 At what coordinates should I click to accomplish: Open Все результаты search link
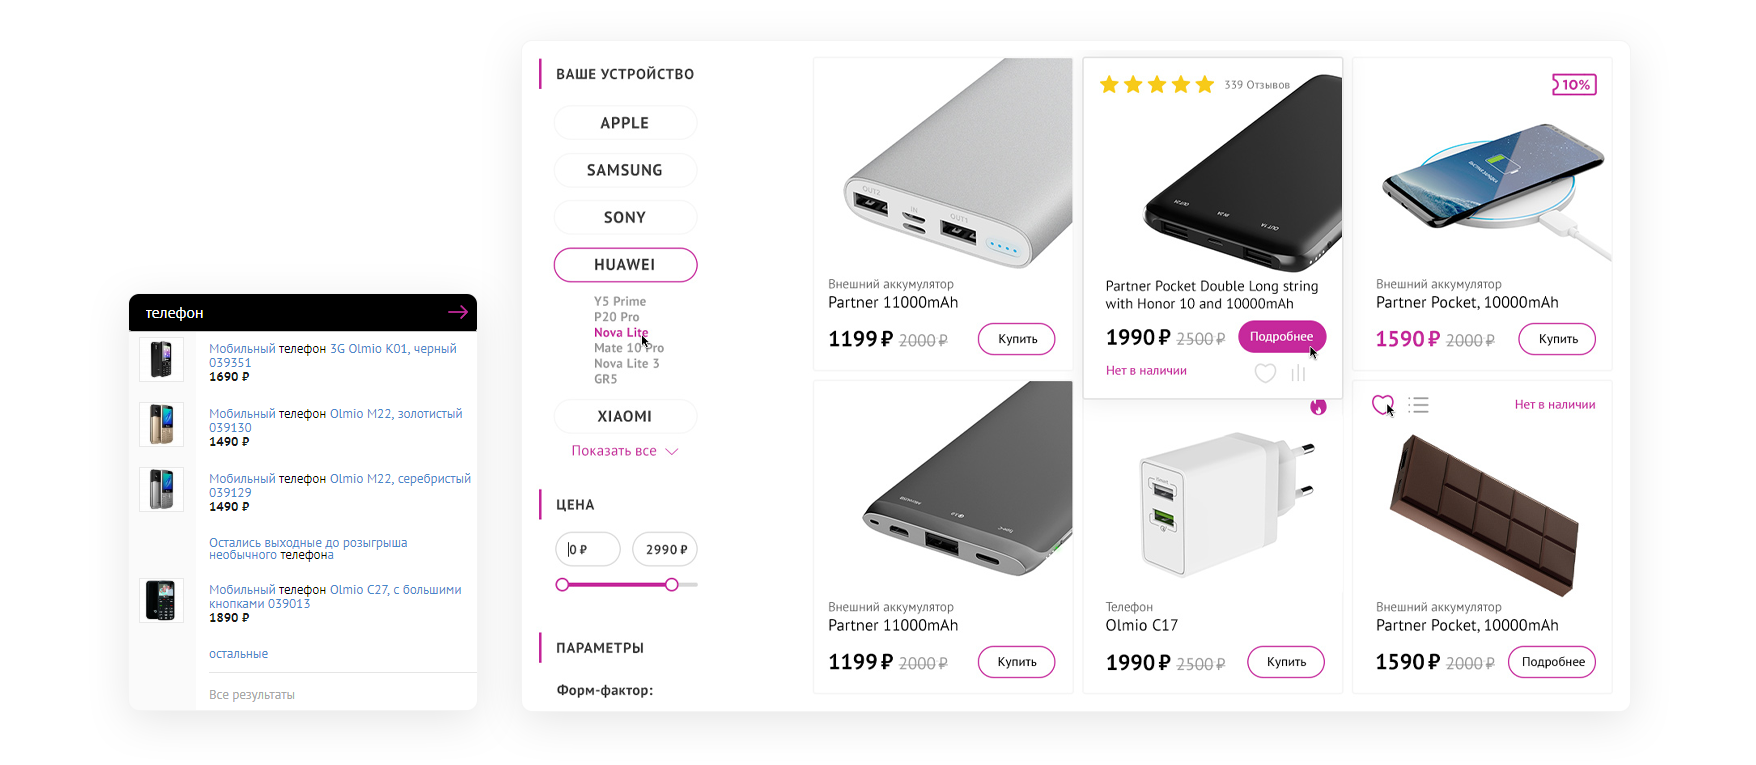252,695
